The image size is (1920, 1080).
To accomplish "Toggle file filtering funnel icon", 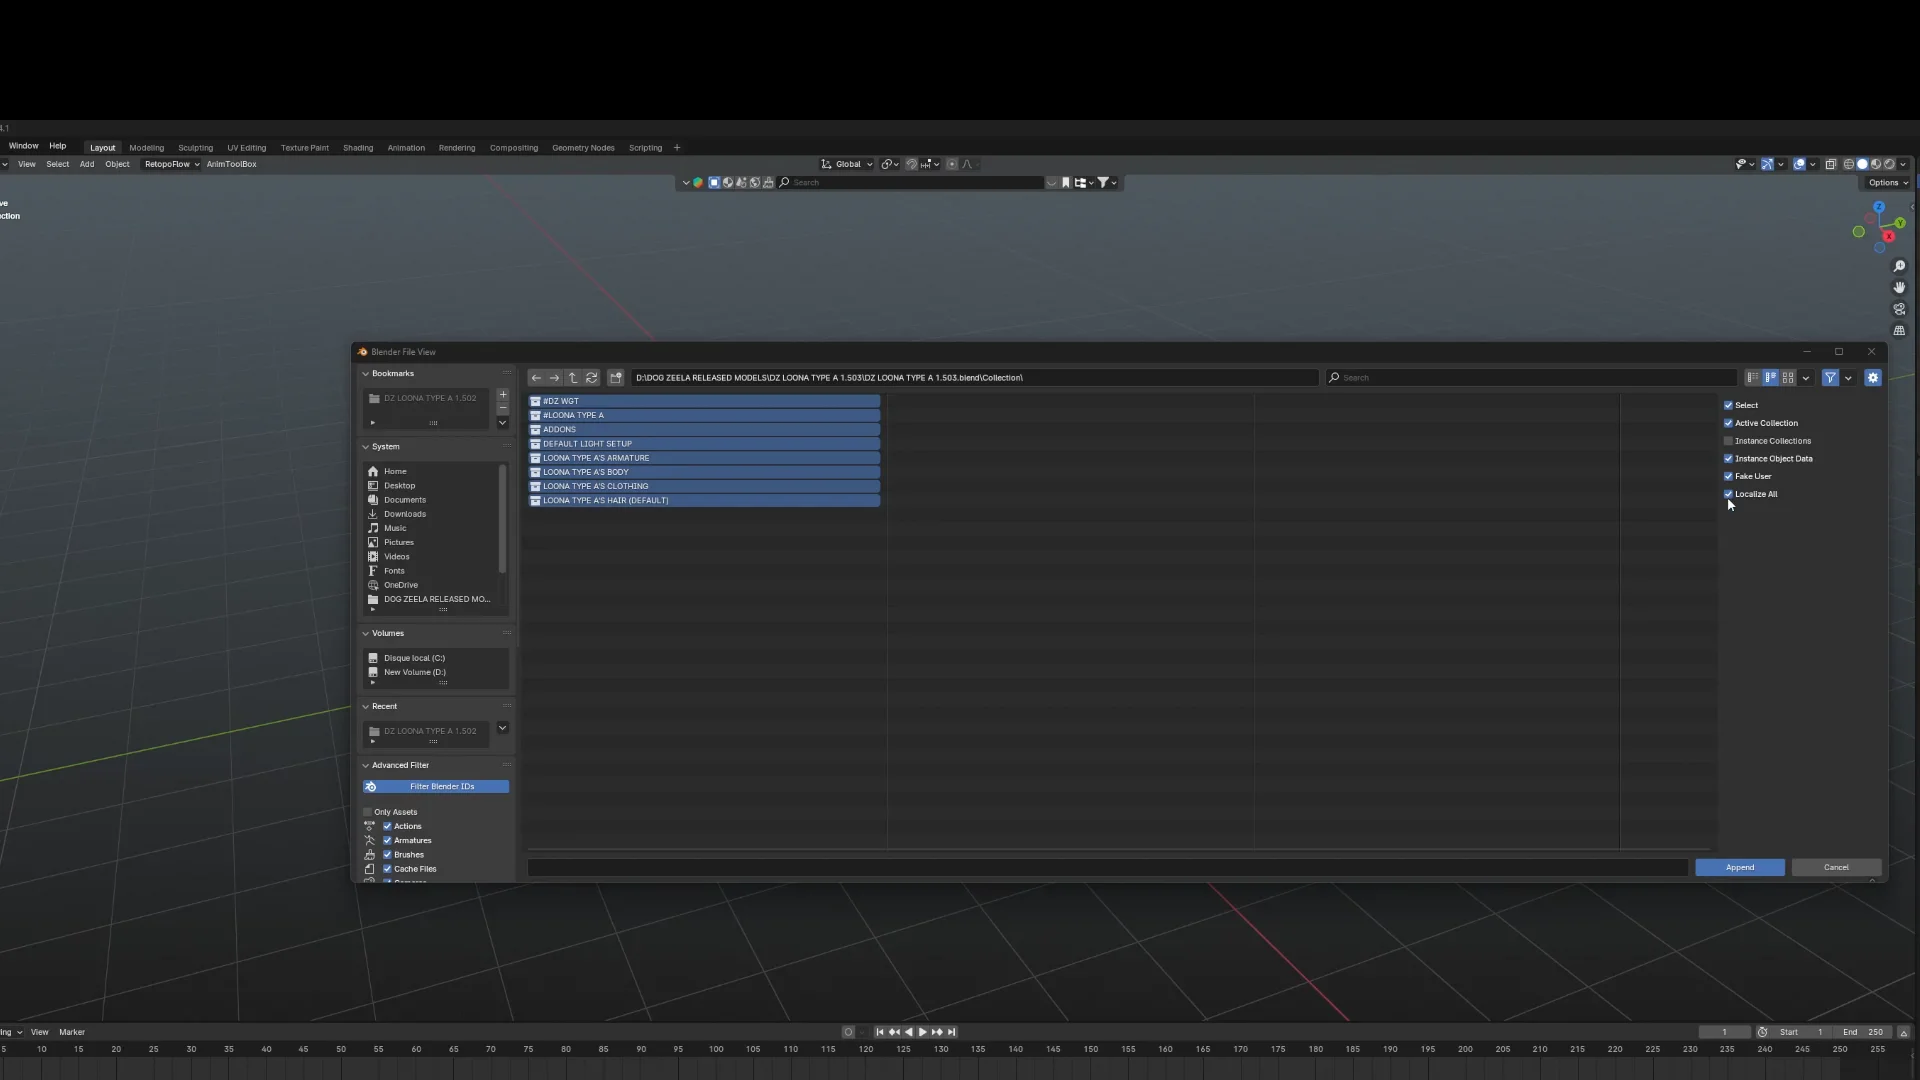I will pyautogui.click(x=1830, y=378).
